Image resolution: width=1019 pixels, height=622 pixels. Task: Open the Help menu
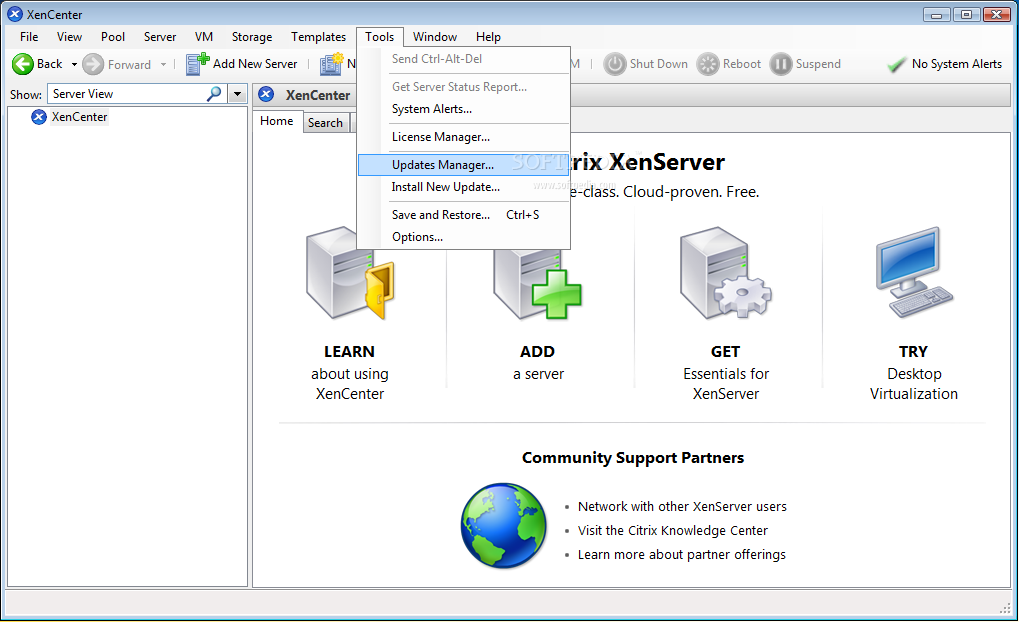[488, 37]
